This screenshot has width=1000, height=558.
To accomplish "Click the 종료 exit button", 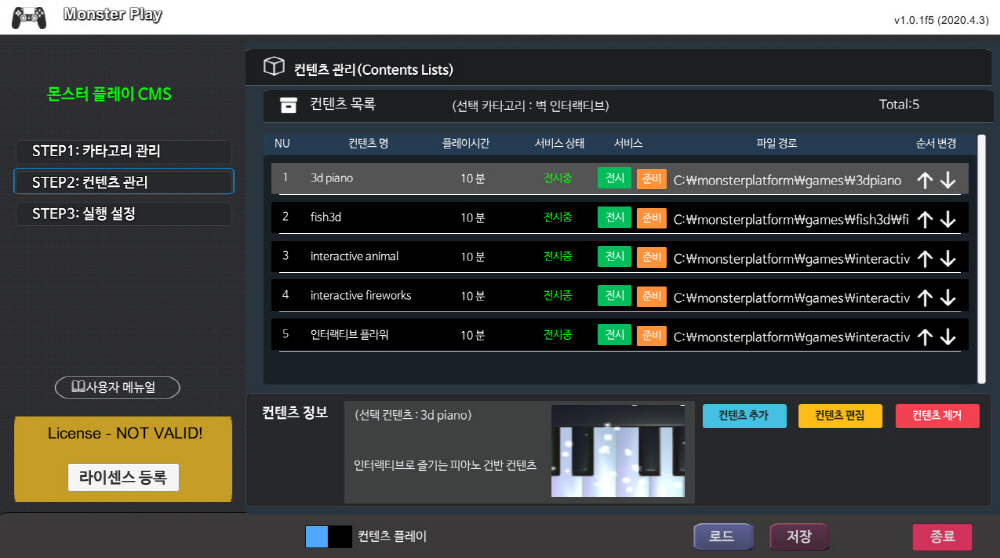I will pos(942,536).
